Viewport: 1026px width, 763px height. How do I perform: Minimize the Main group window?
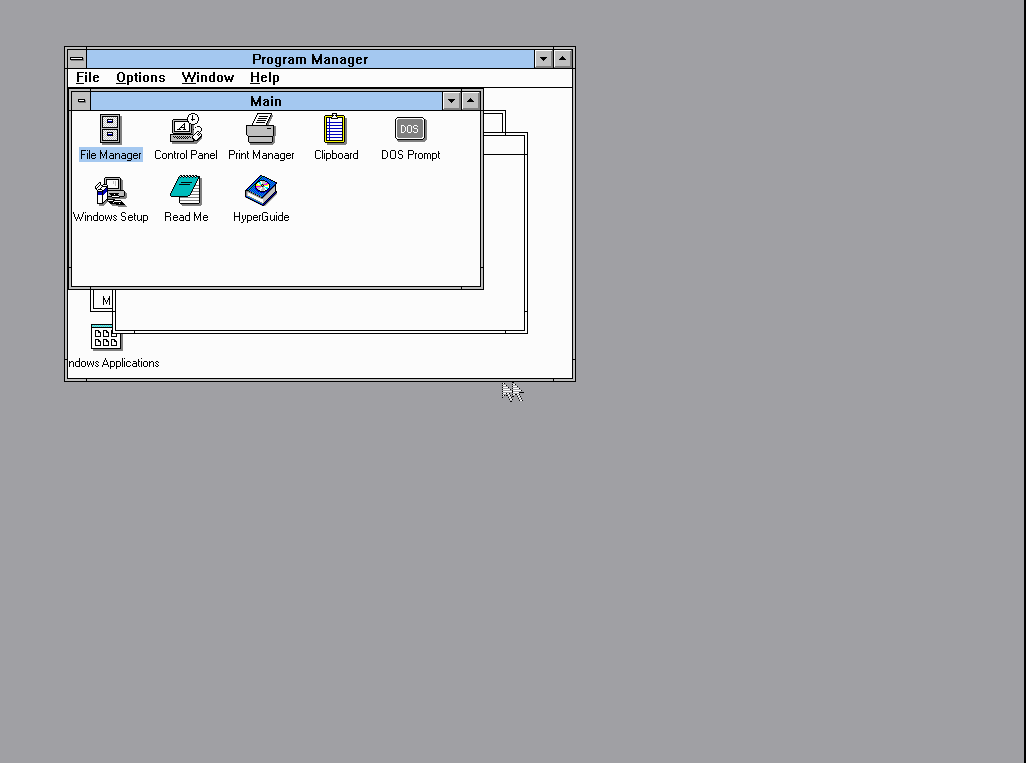click(451, 101)
